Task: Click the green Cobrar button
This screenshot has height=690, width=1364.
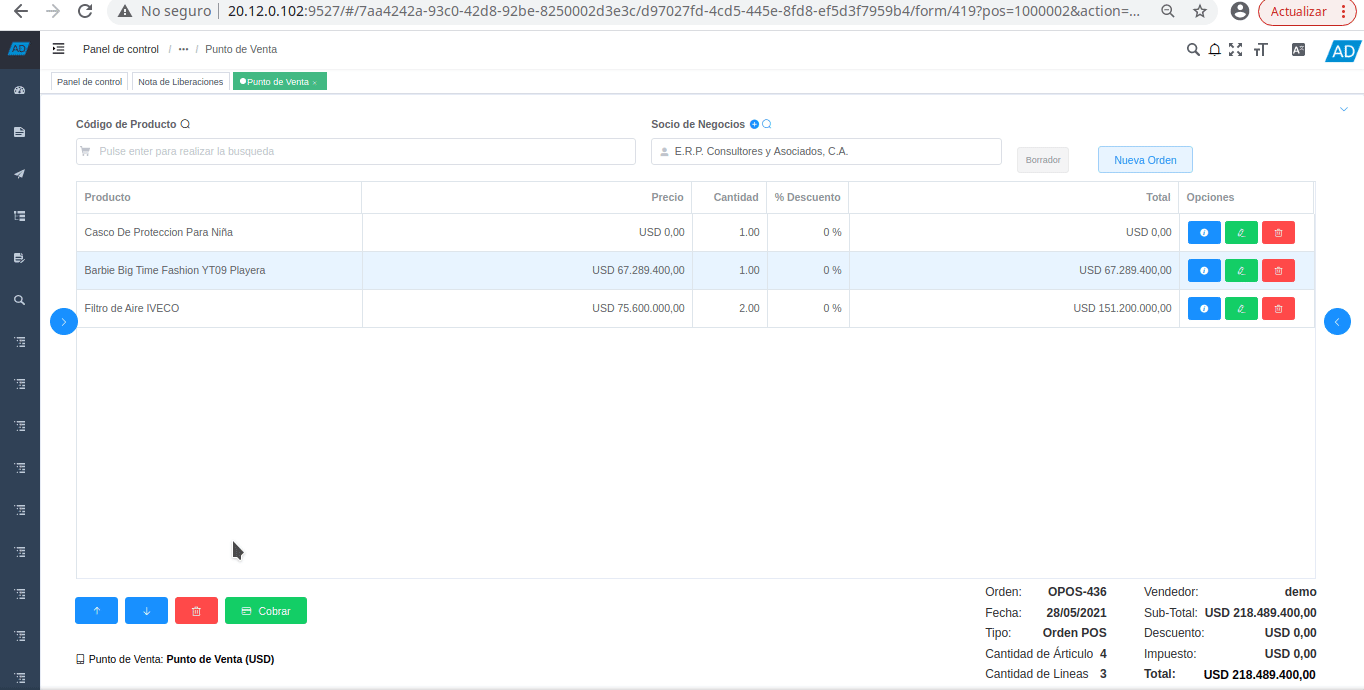Action: [x=266, y=611]
